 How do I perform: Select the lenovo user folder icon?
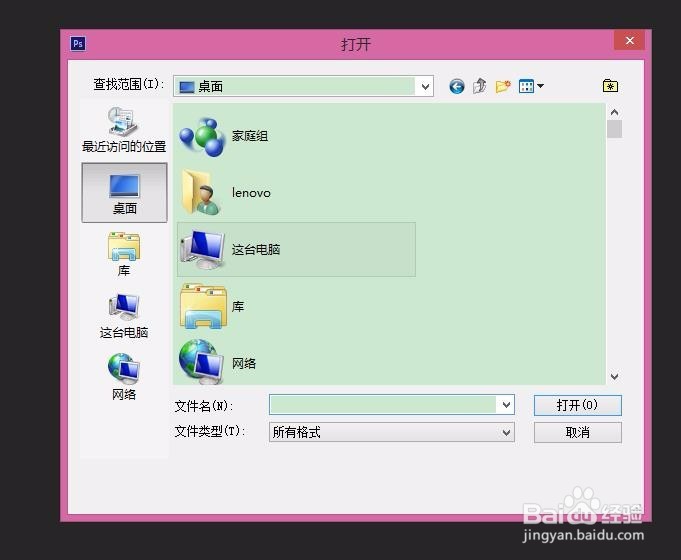pos(202,192)
